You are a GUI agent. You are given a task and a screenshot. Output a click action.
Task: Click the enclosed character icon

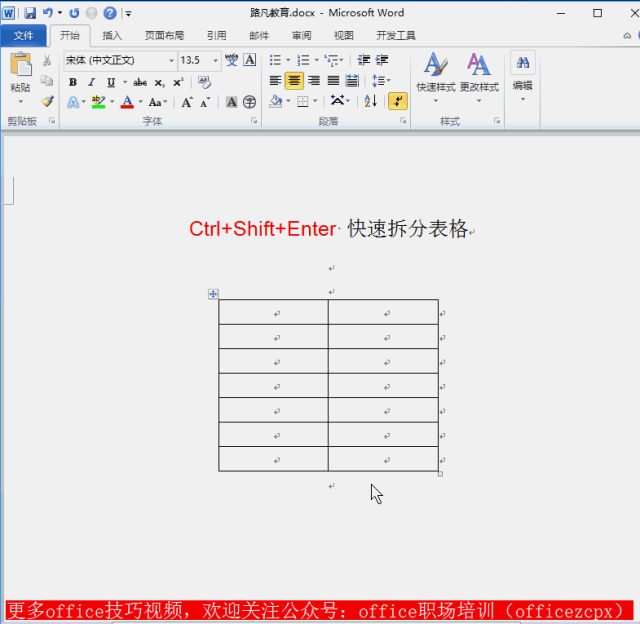[x=249, y=102]
